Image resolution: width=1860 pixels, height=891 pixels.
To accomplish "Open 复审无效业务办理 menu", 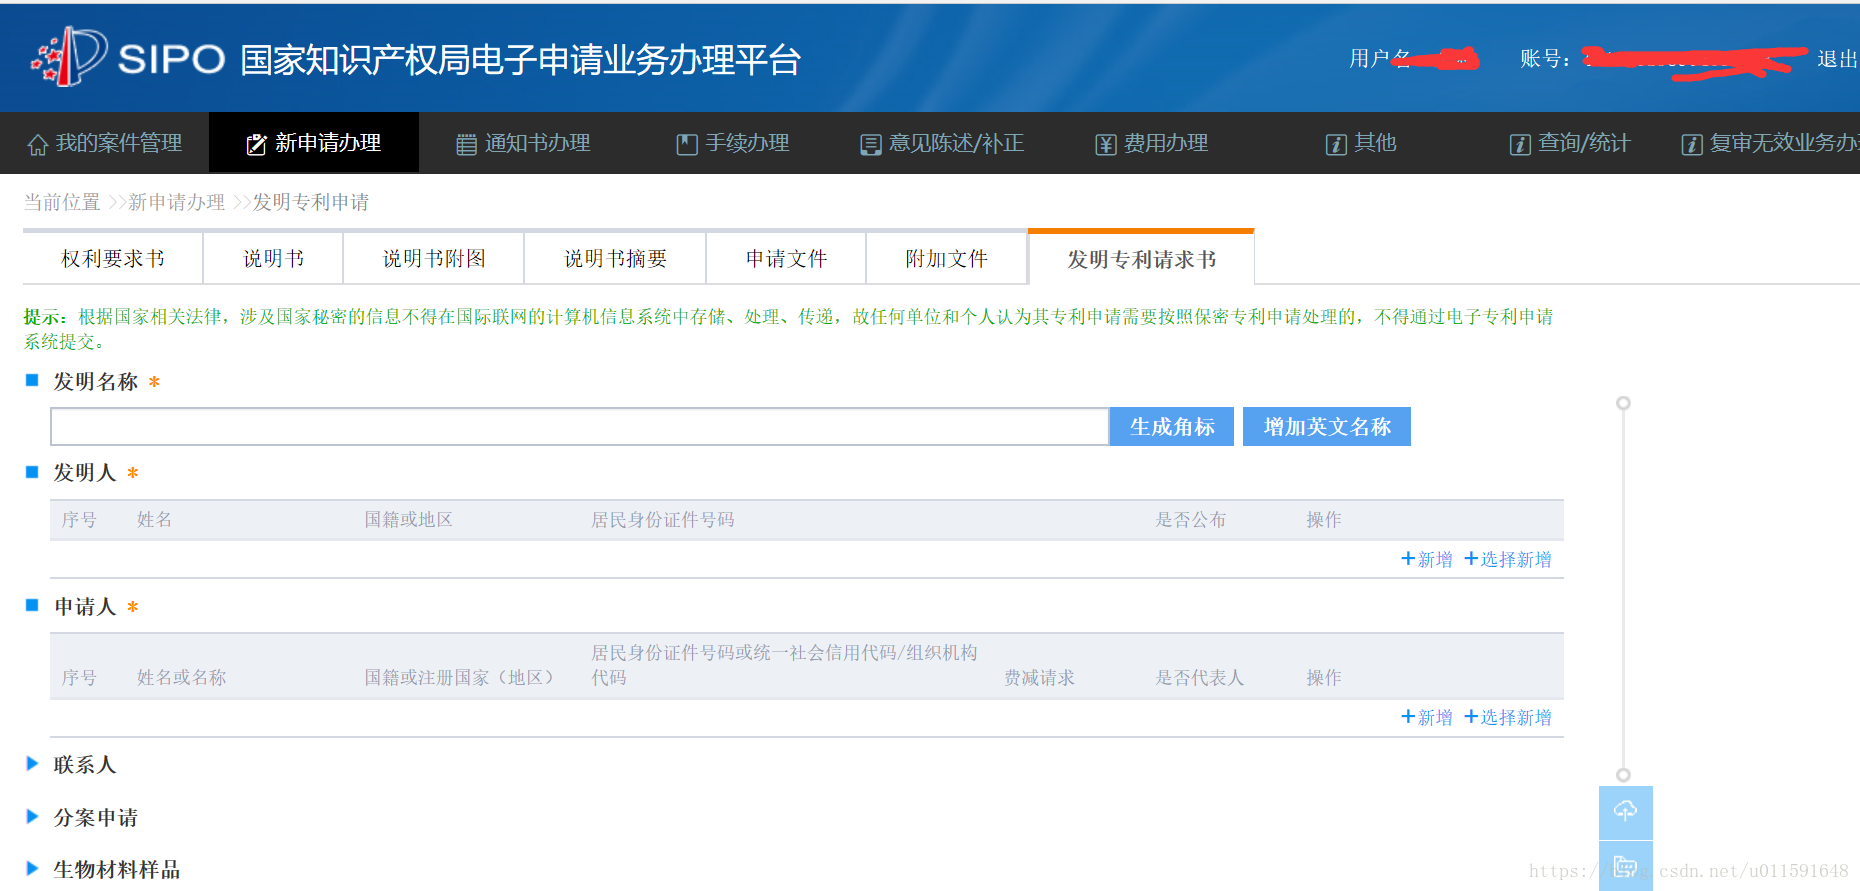I will click(x=1770, y=143).
